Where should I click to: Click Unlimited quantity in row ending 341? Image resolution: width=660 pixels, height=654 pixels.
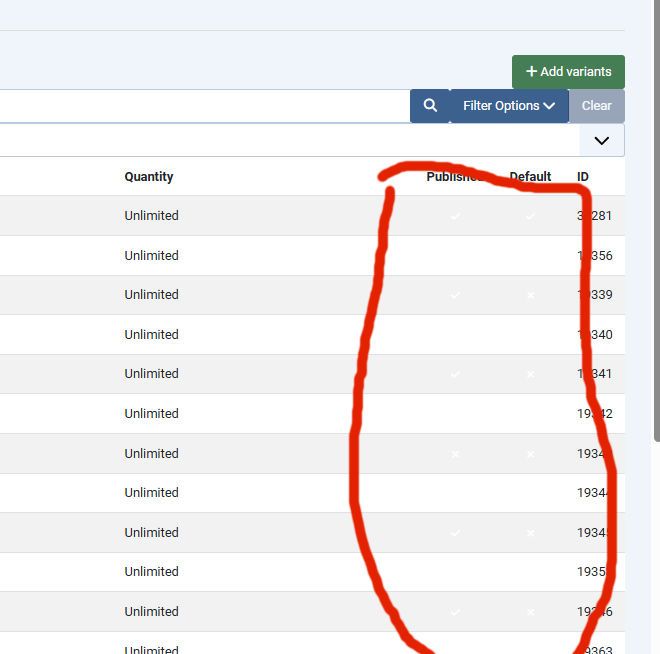(151, 374)
